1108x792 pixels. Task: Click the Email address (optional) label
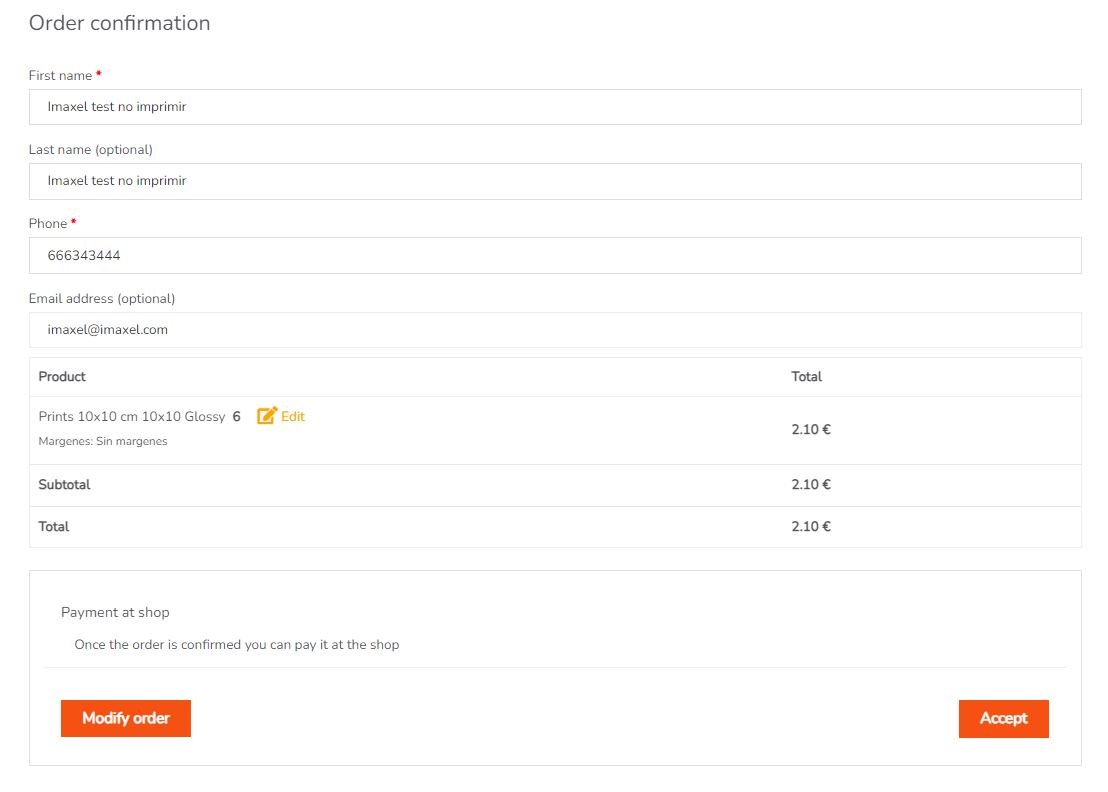point(102,298)
